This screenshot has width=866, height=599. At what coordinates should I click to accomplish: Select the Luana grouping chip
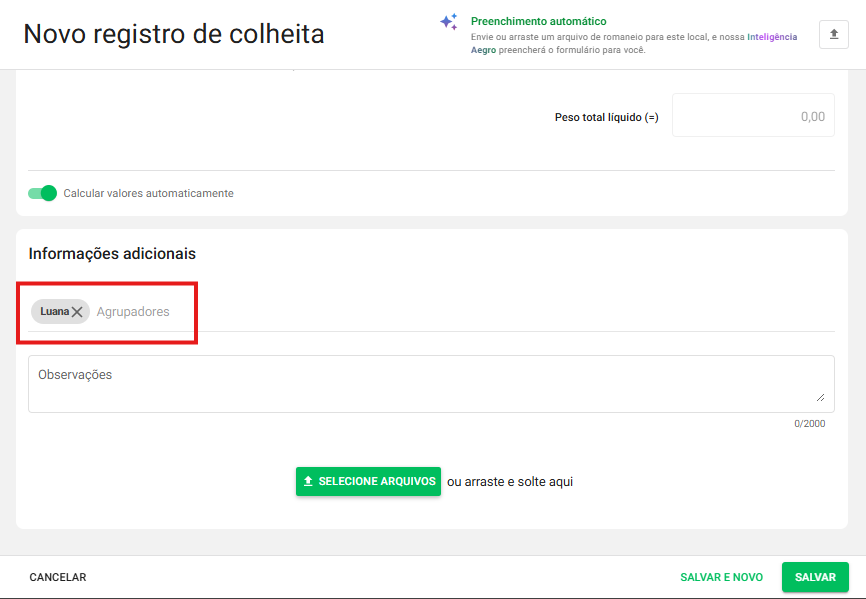(x=54, y=311)
